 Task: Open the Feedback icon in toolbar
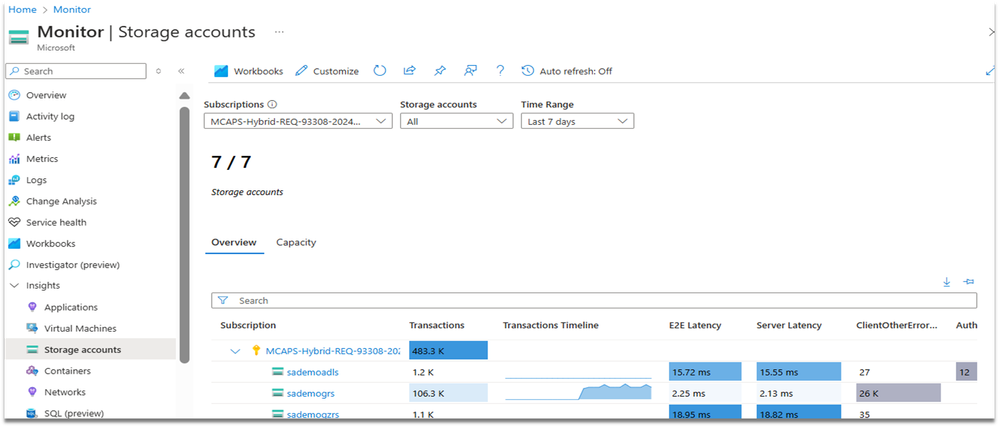click(x=470, y=71)
